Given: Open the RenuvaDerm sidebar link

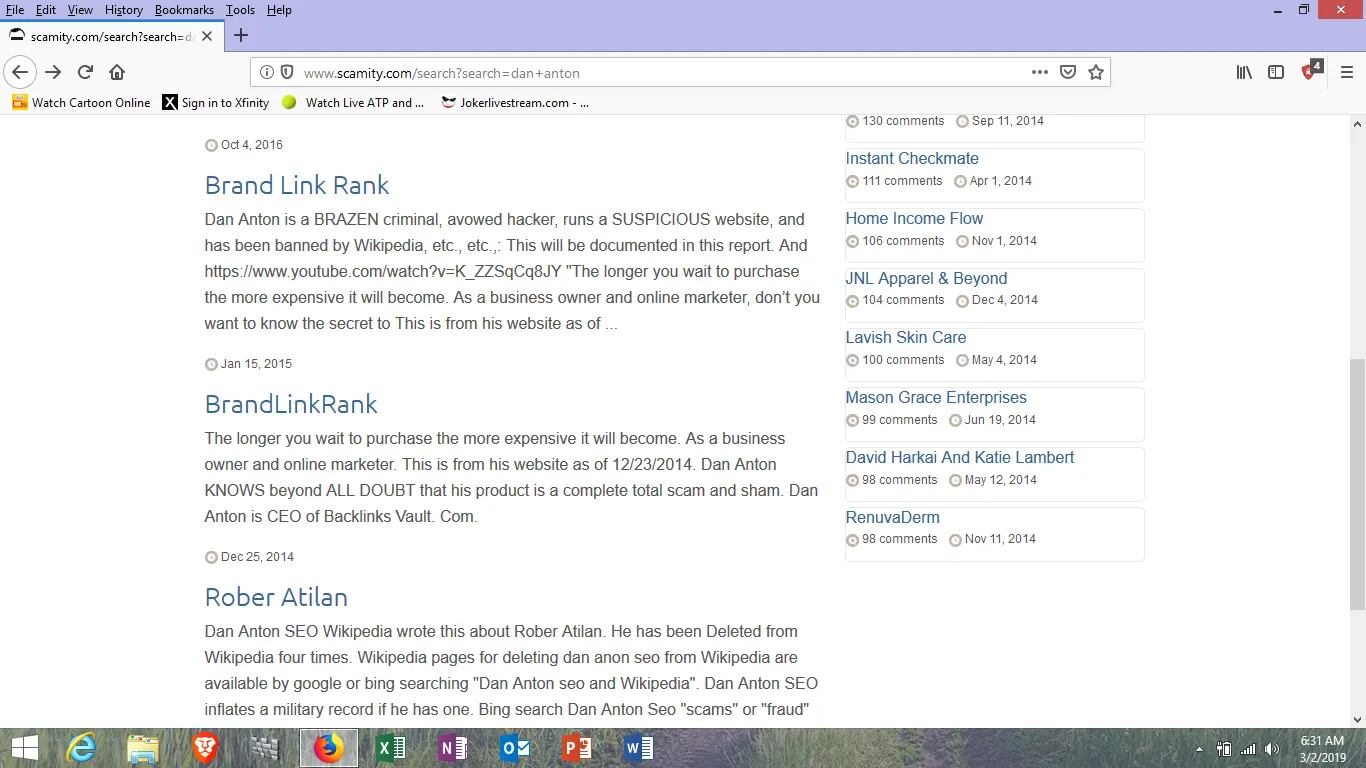Looking at the screenshot, I should [x=893, y=517].
